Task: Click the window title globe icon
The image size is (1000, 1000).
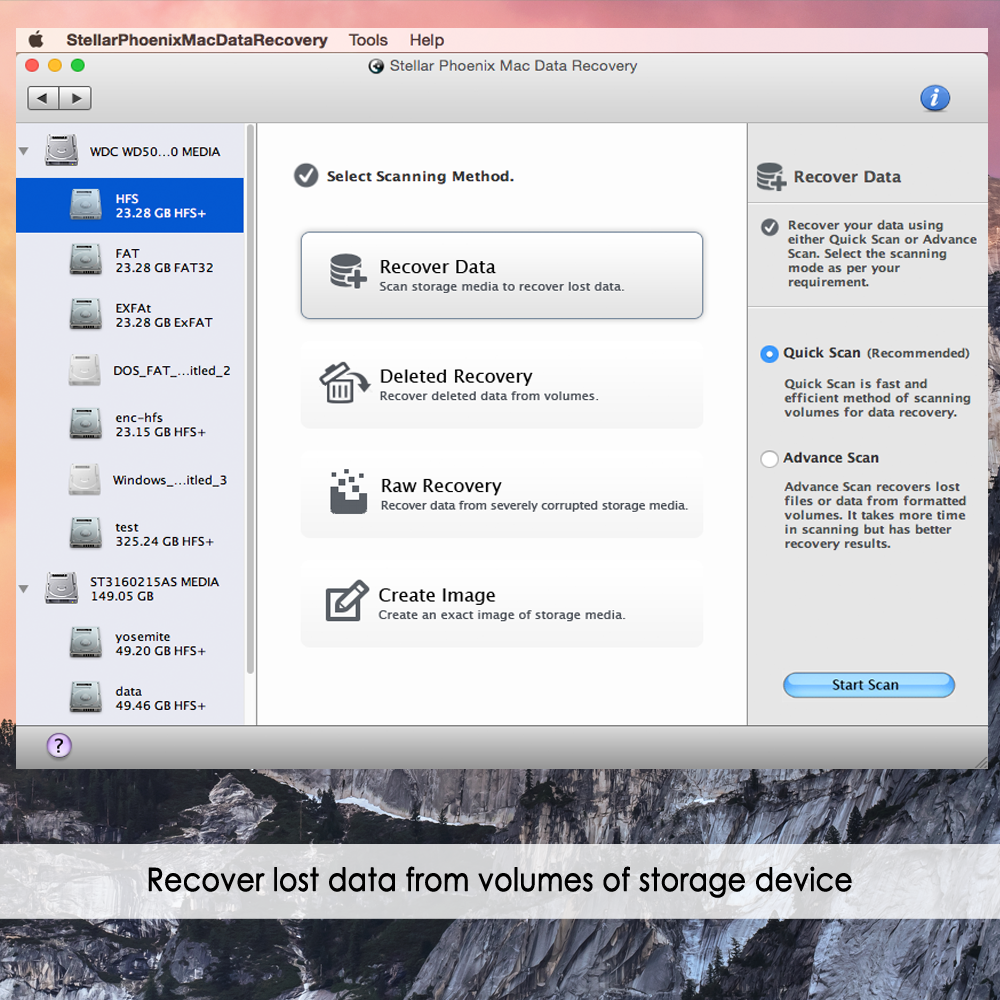Action: (376, 66)
